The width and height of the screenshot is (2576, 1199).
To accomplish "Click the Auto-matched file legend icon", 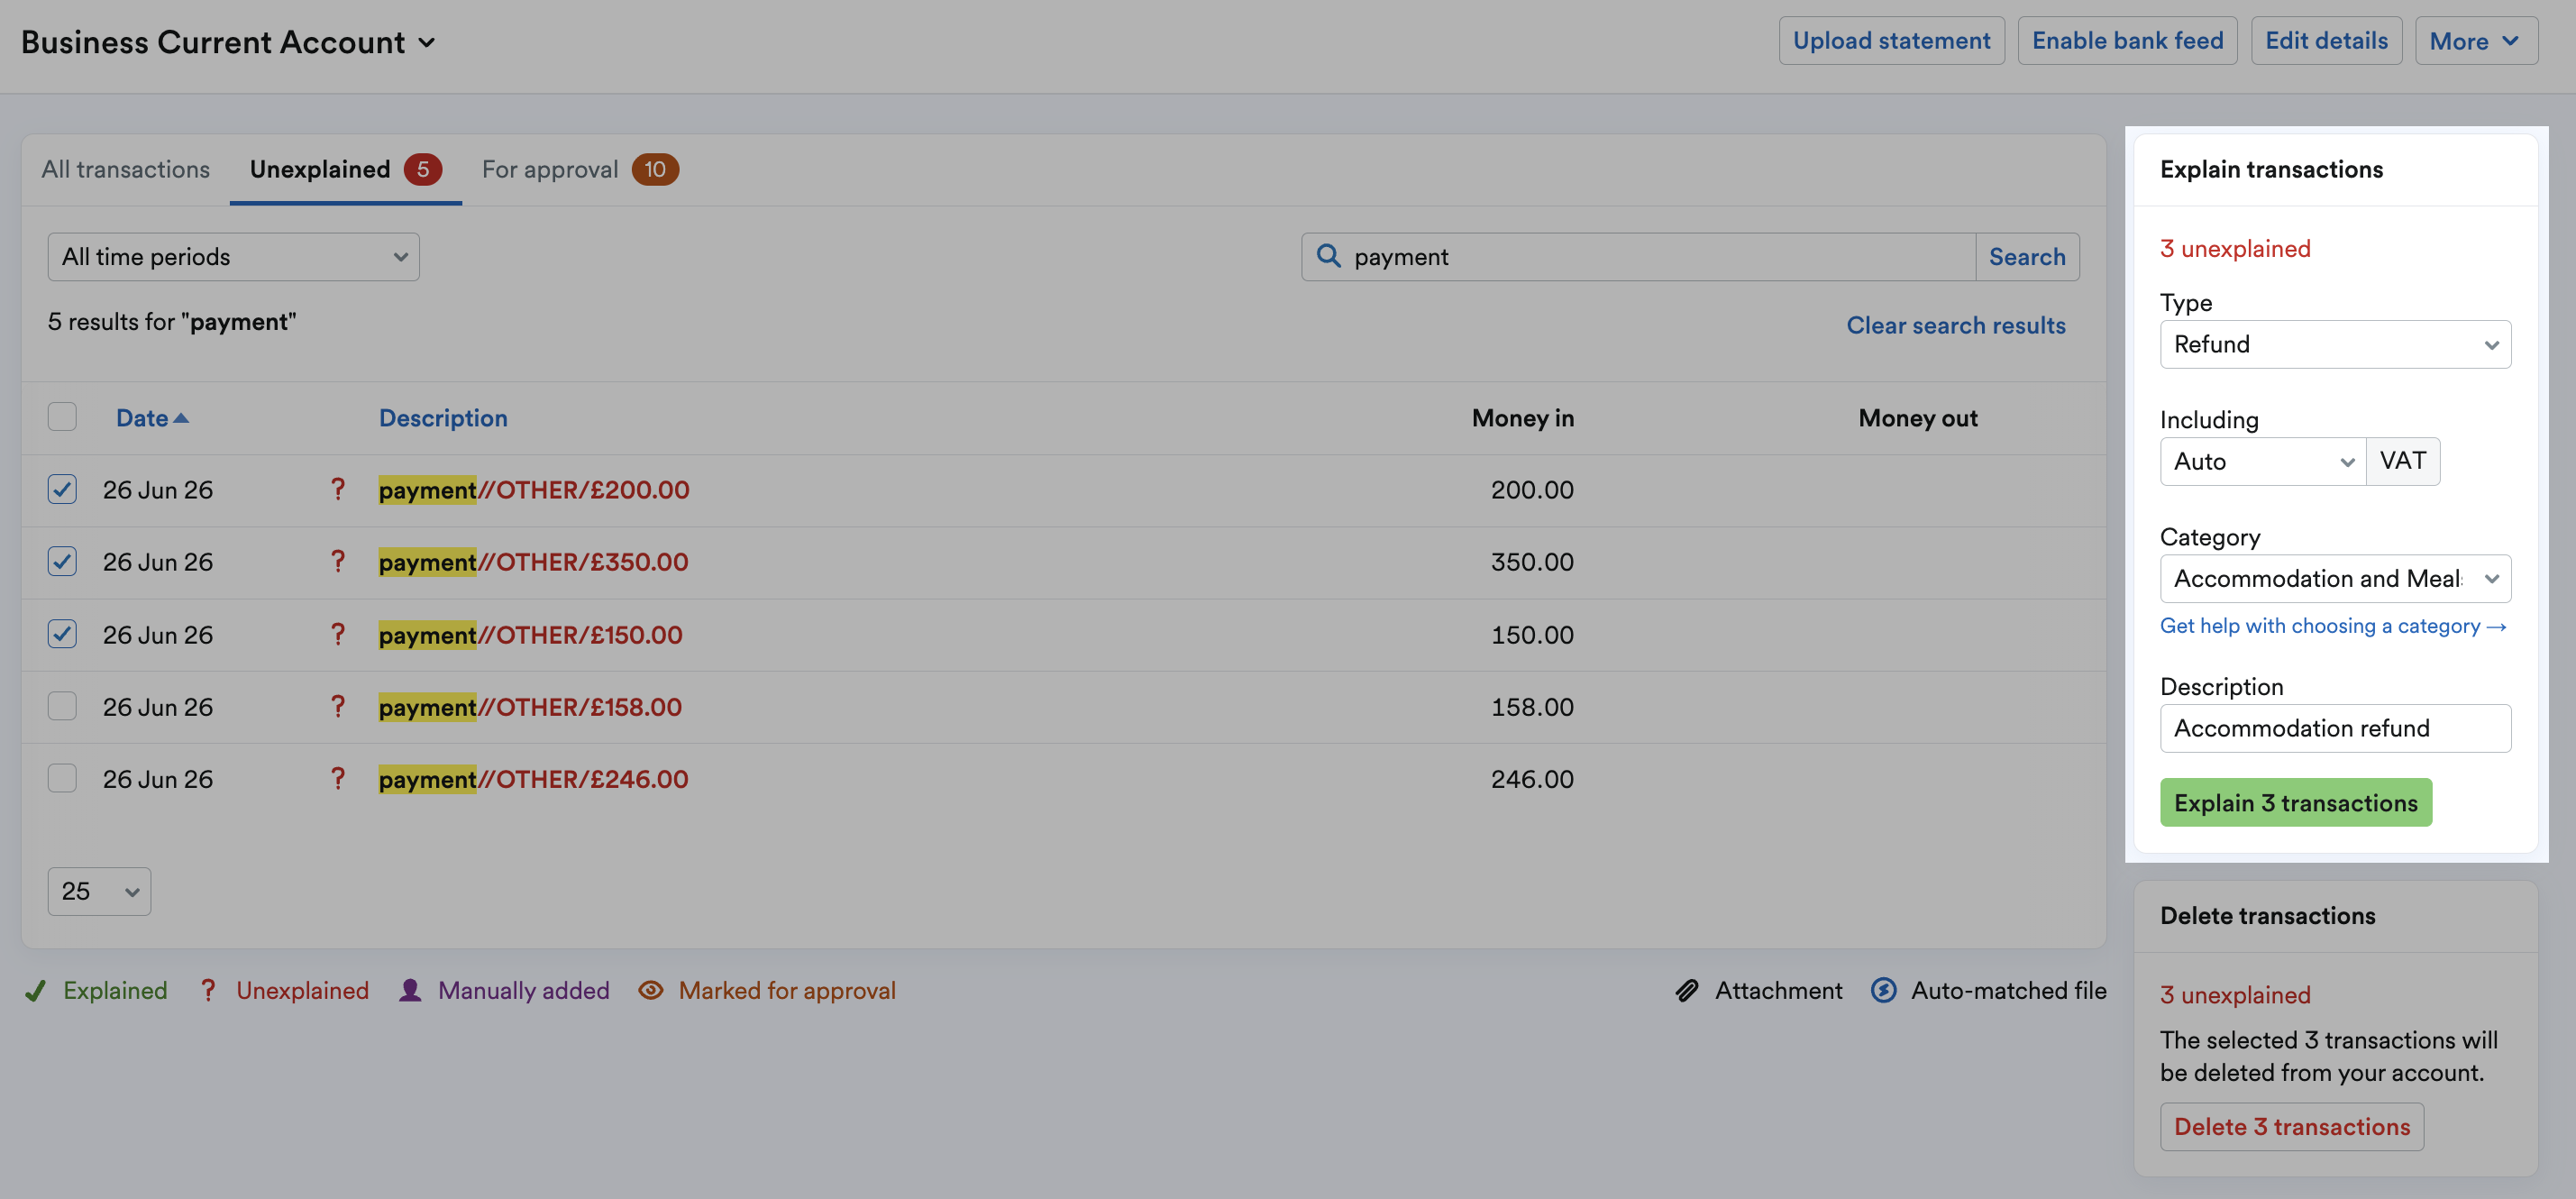I will click(1883, 990).
